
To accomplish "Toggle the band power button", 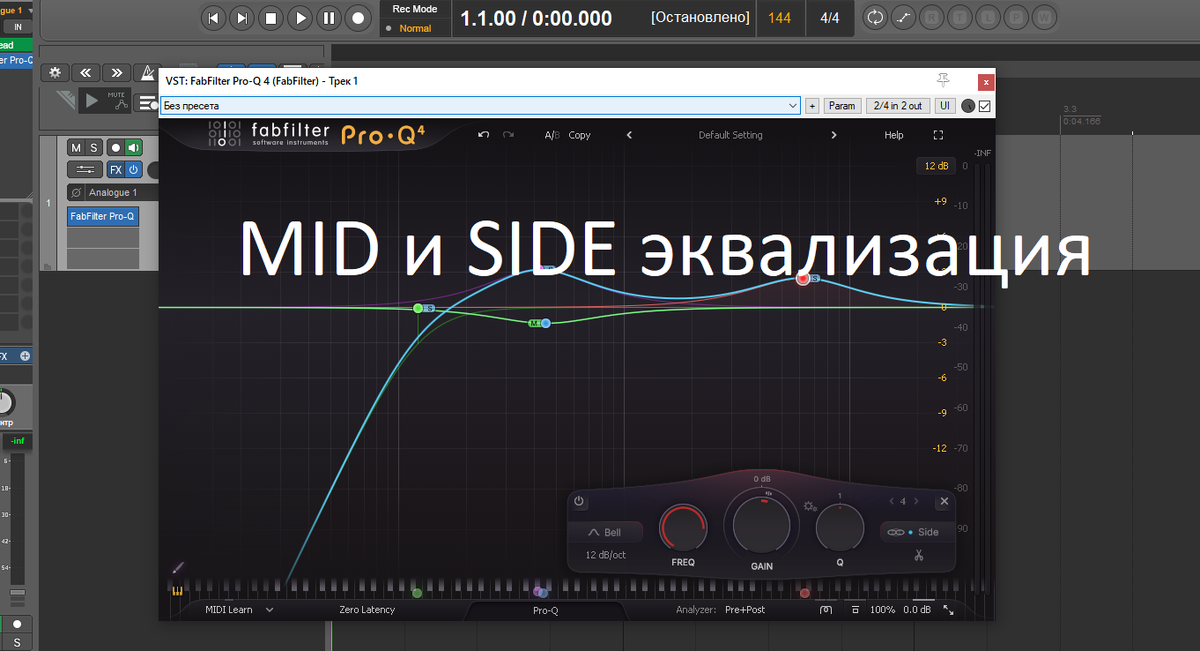I will coord(579,501).
